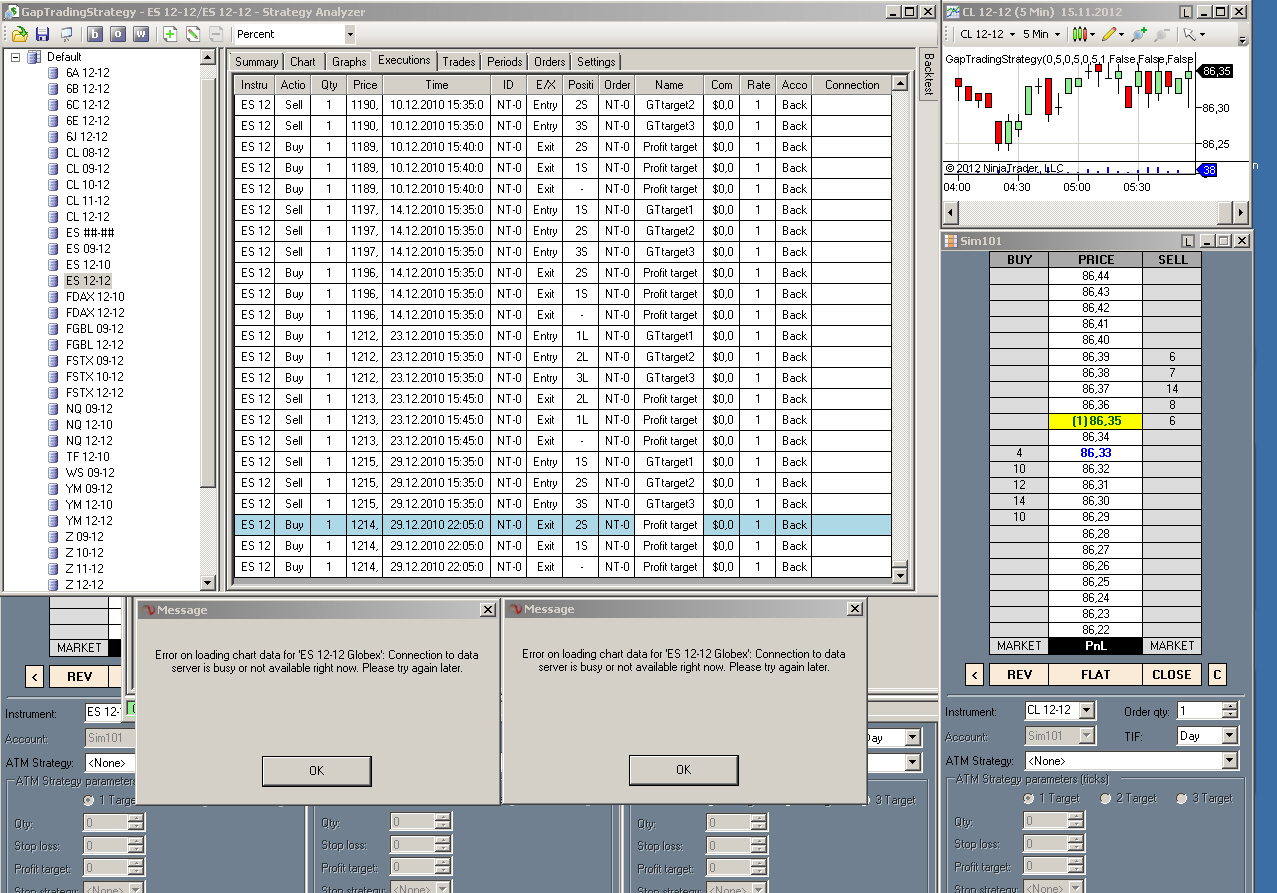Click the REV button in Sim101 panel
The width and height of the screenshot is (1277, 893).
[1019, 675]
